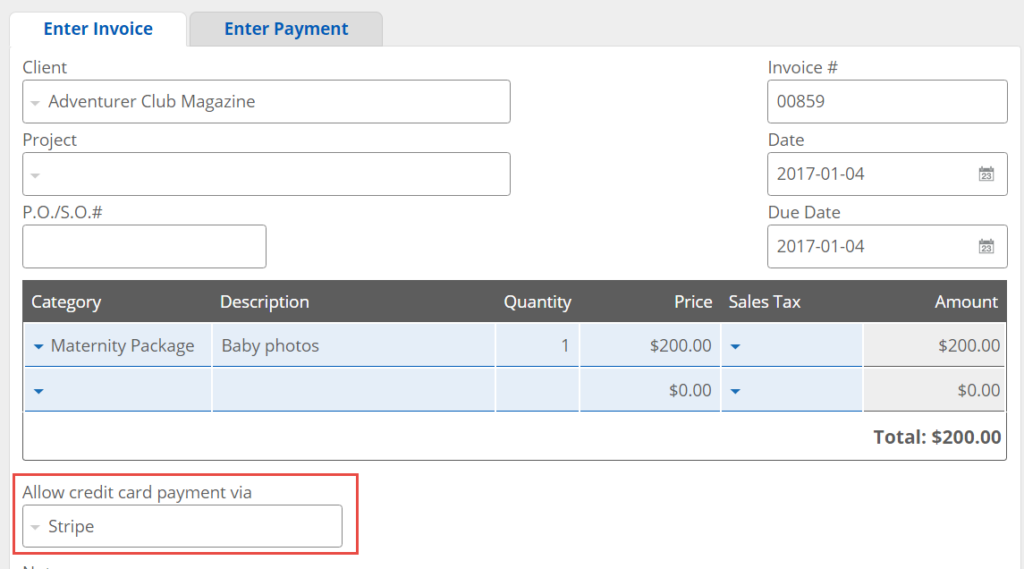1024x569 pixels.
Task: Switch to the Enter Payment tab
Action: click(x=286, y=29)
